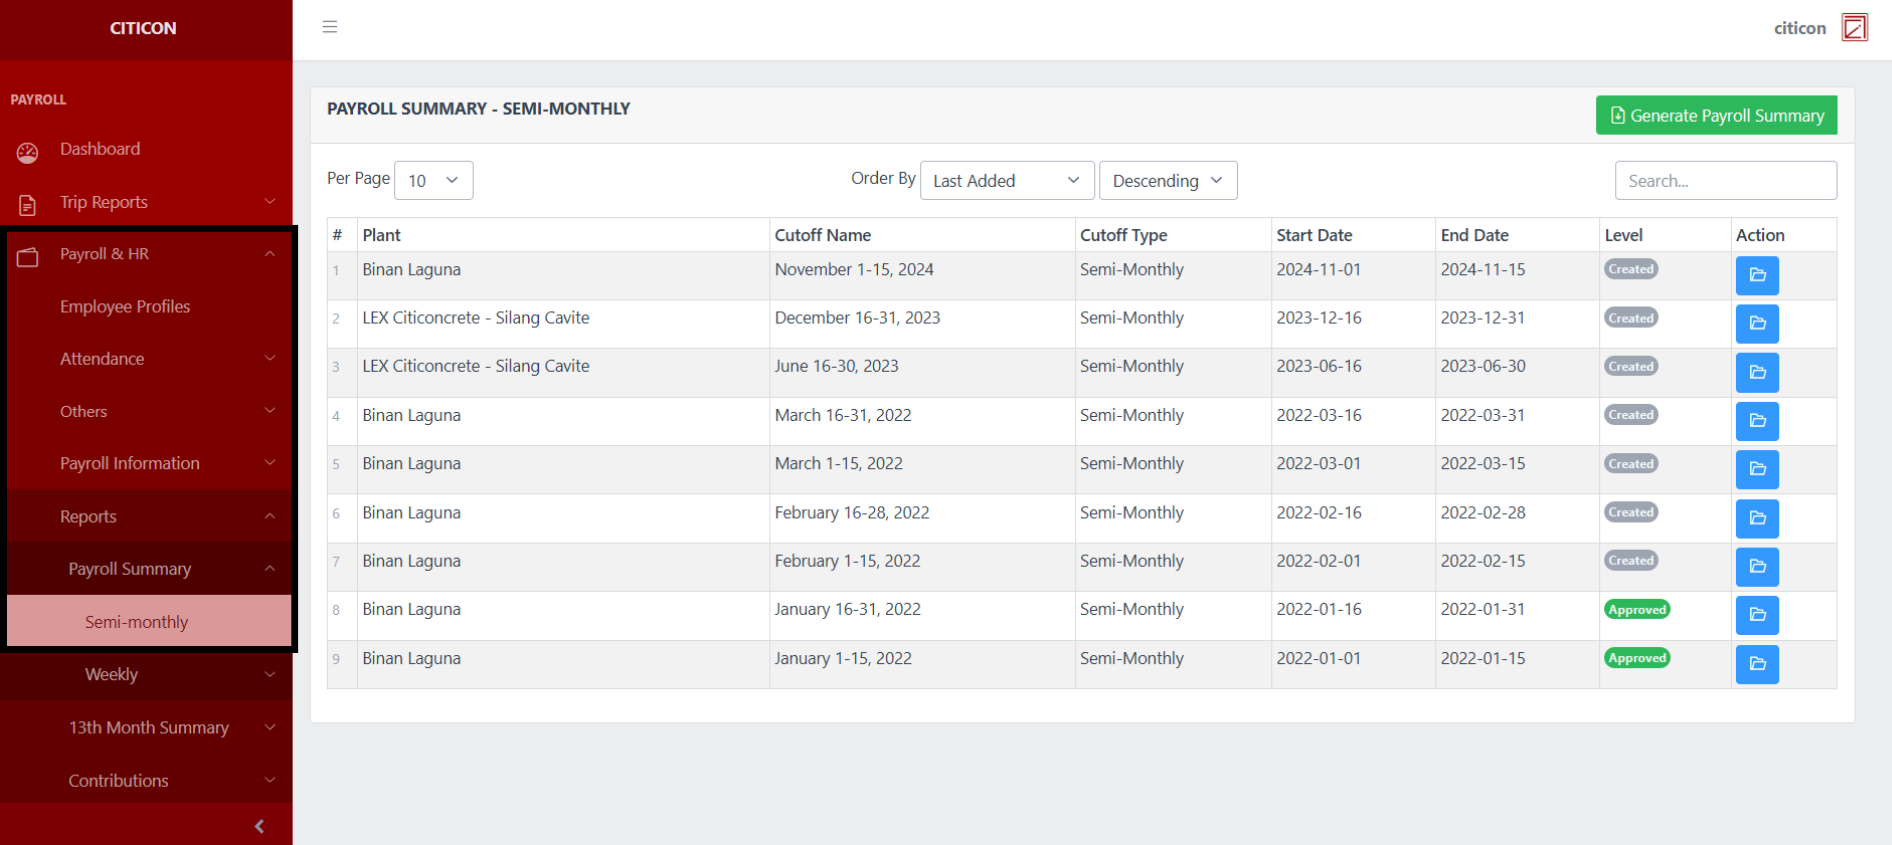Click the hamburger menu icon

tap(330, 27)
